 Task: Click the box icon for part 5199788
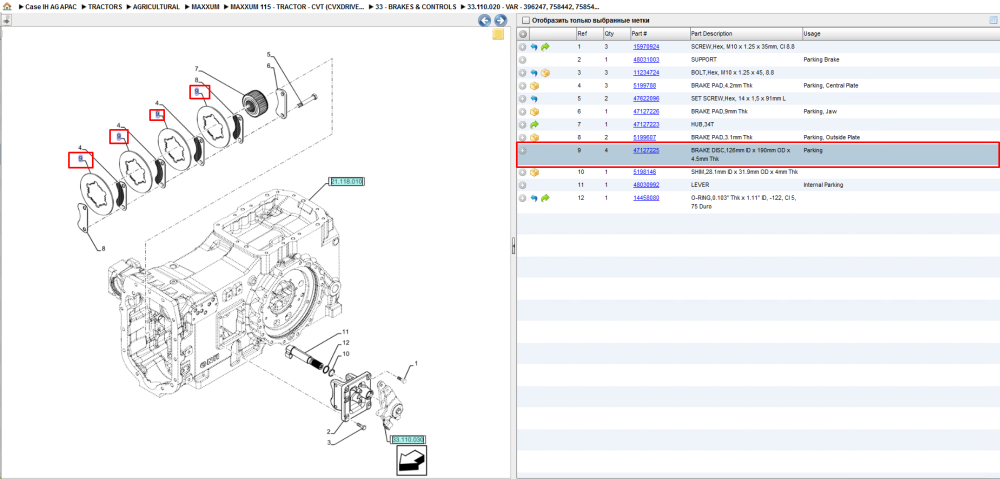pyautogui.click(x=534, y=86)
